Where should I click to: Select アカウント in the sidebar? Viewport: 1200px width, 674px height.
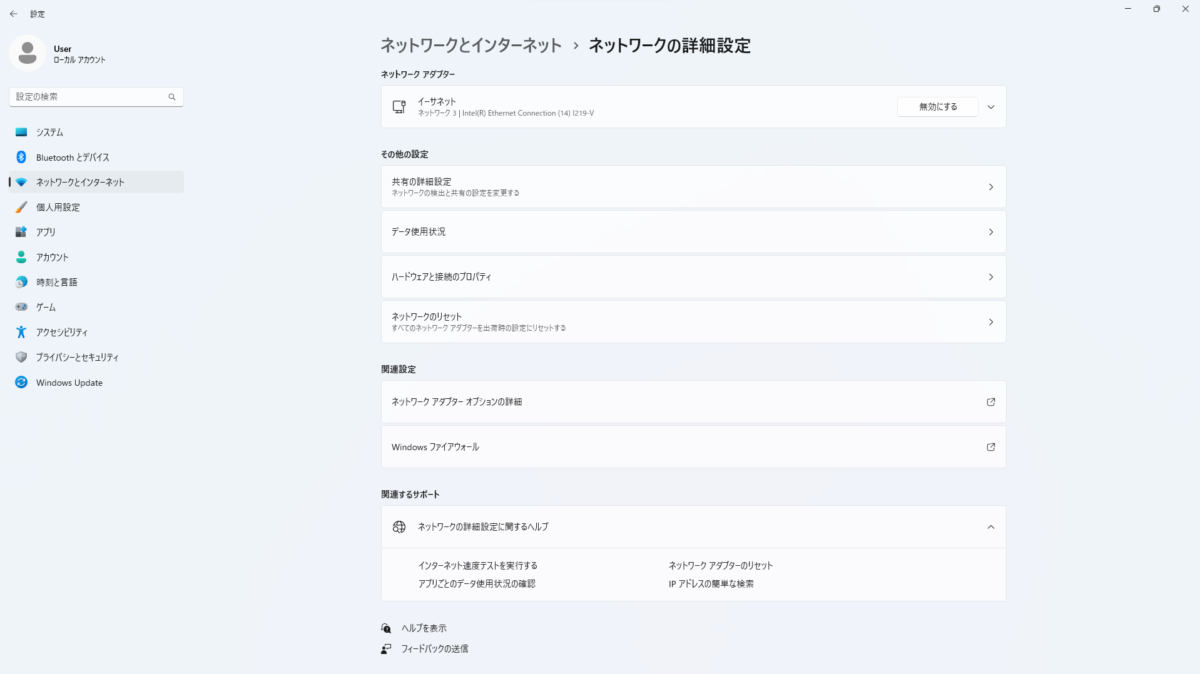tap(96, 257)
